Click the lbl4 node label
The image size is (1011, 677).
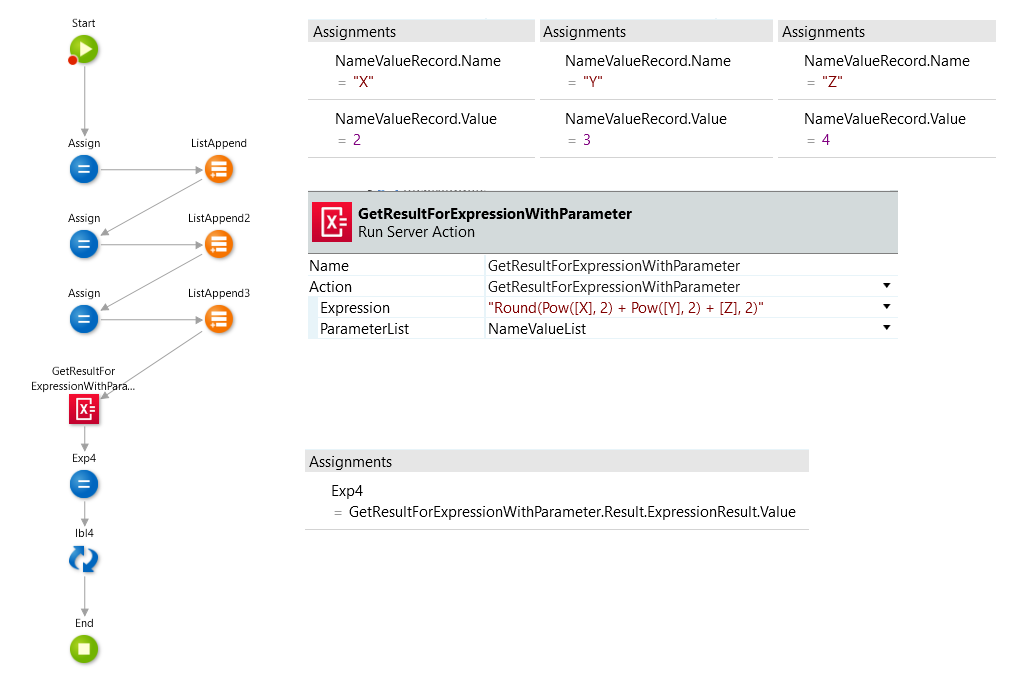click(x=84, y=533)
